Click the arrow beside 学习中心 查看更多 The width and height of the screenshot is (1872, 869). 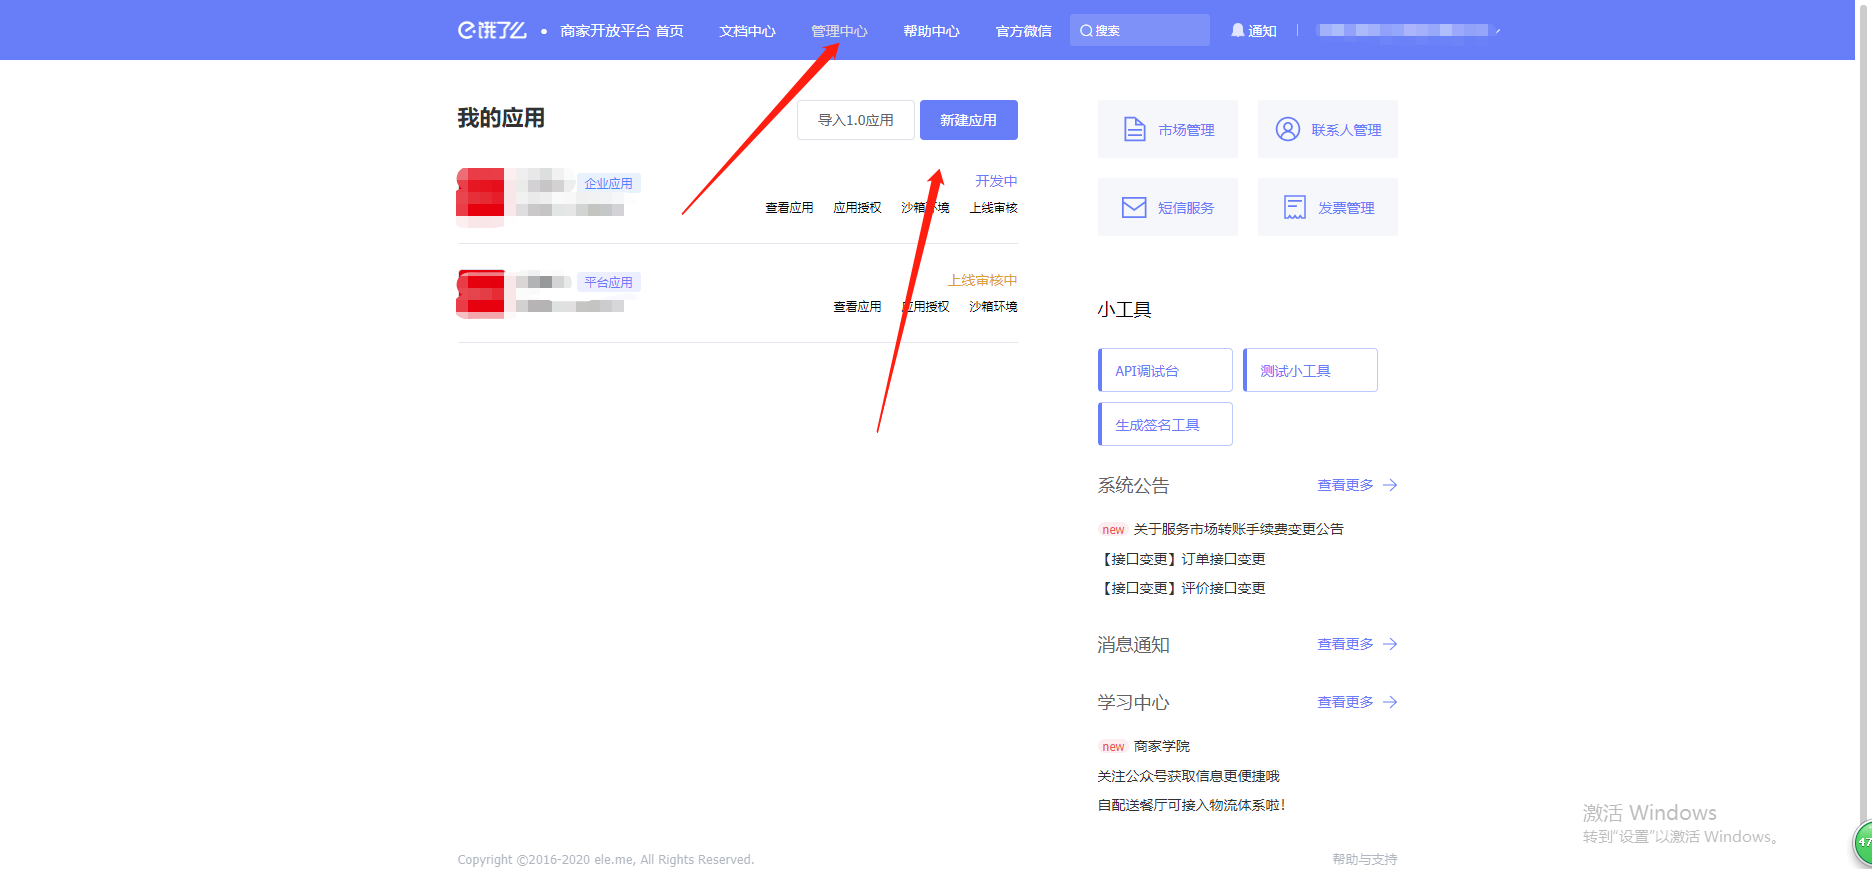click(1390, 702)
